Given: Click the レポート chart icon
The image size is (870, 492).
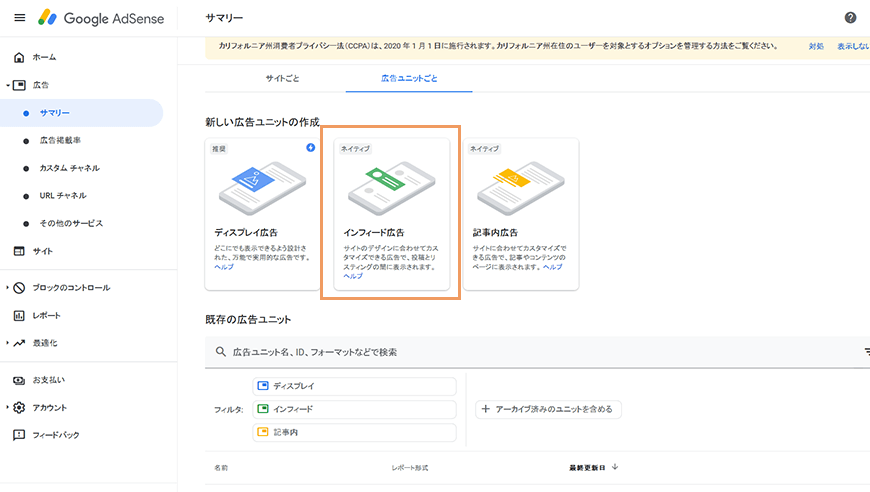Looking at the screenshot, I should [x=19, y=316].
